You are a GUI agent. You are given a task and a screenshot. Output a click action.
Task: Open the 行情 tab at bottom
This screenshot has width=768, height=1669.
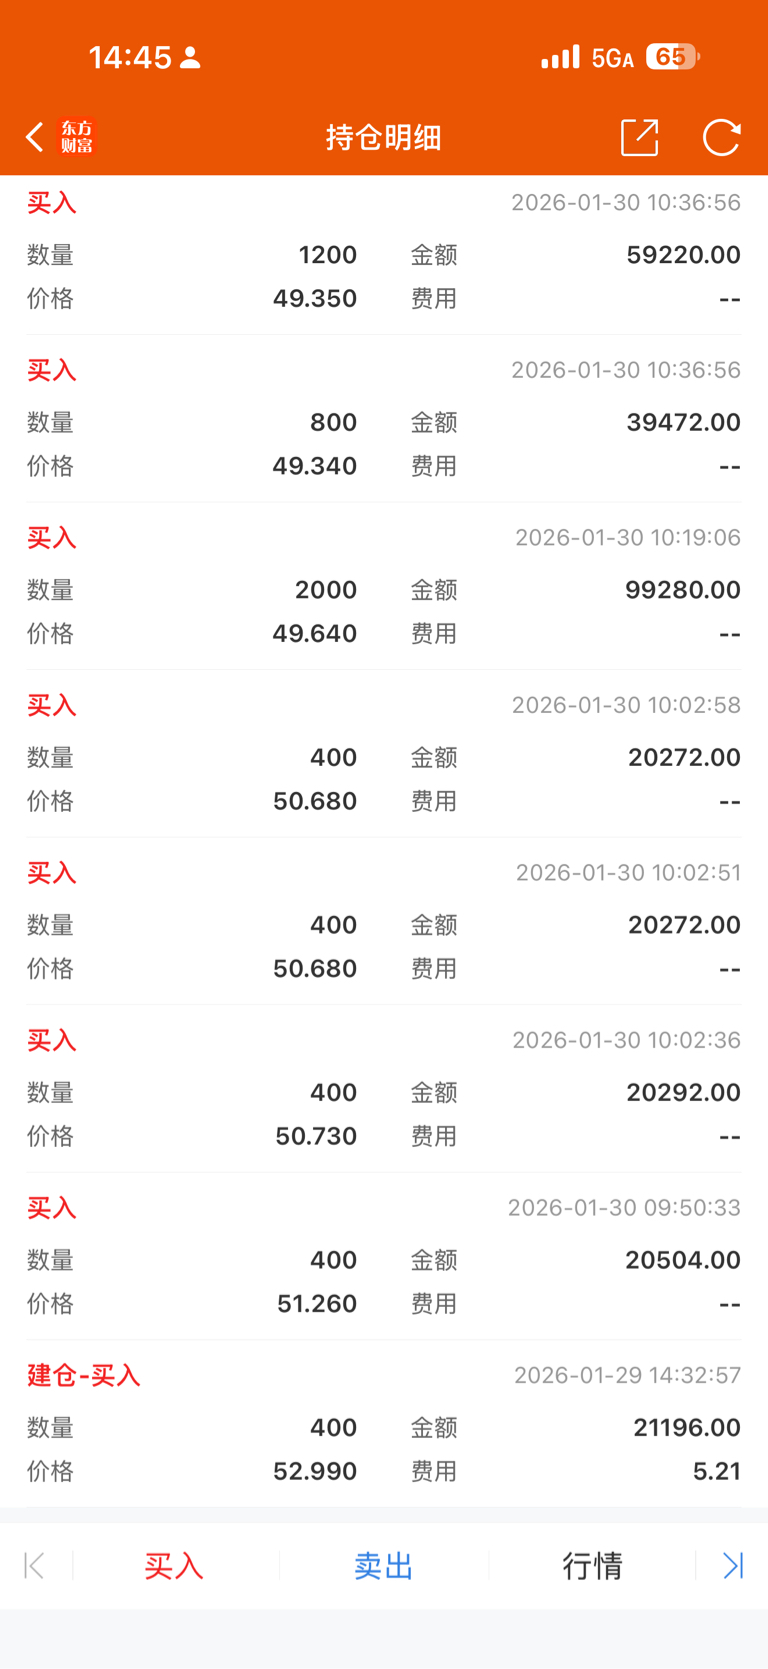[592, 1565]
